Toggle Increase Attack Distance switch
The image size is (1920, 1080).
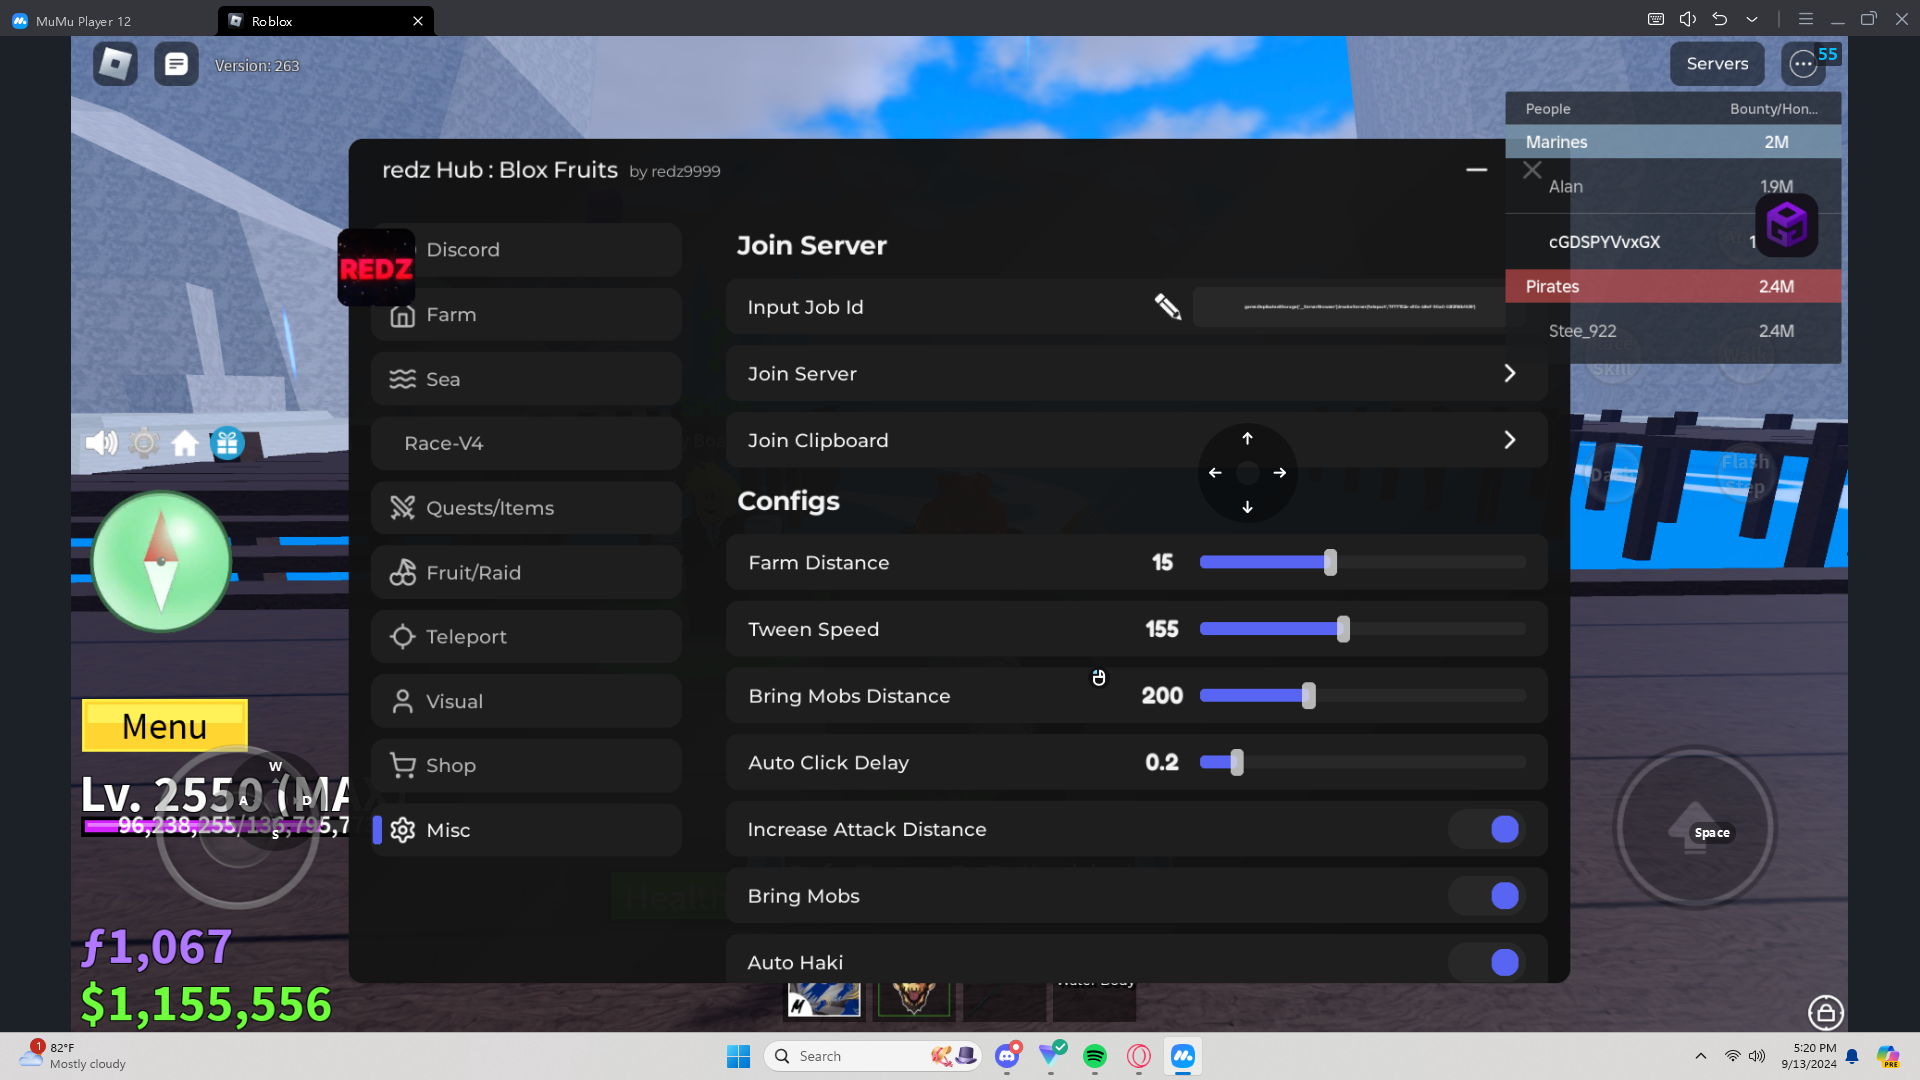coord(1486,829)
